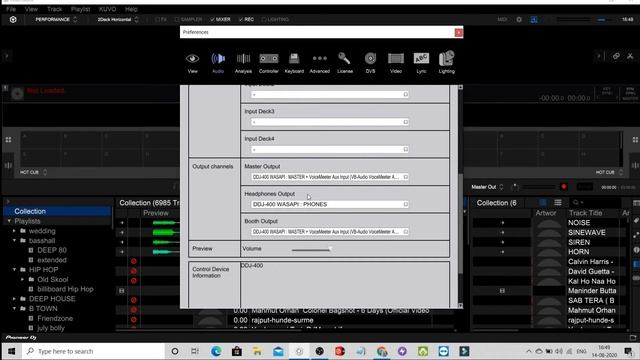This screenshot has width=640, height=360.
Task: Open the Mail app from the taskbar
Action: [x=278, y=351]
